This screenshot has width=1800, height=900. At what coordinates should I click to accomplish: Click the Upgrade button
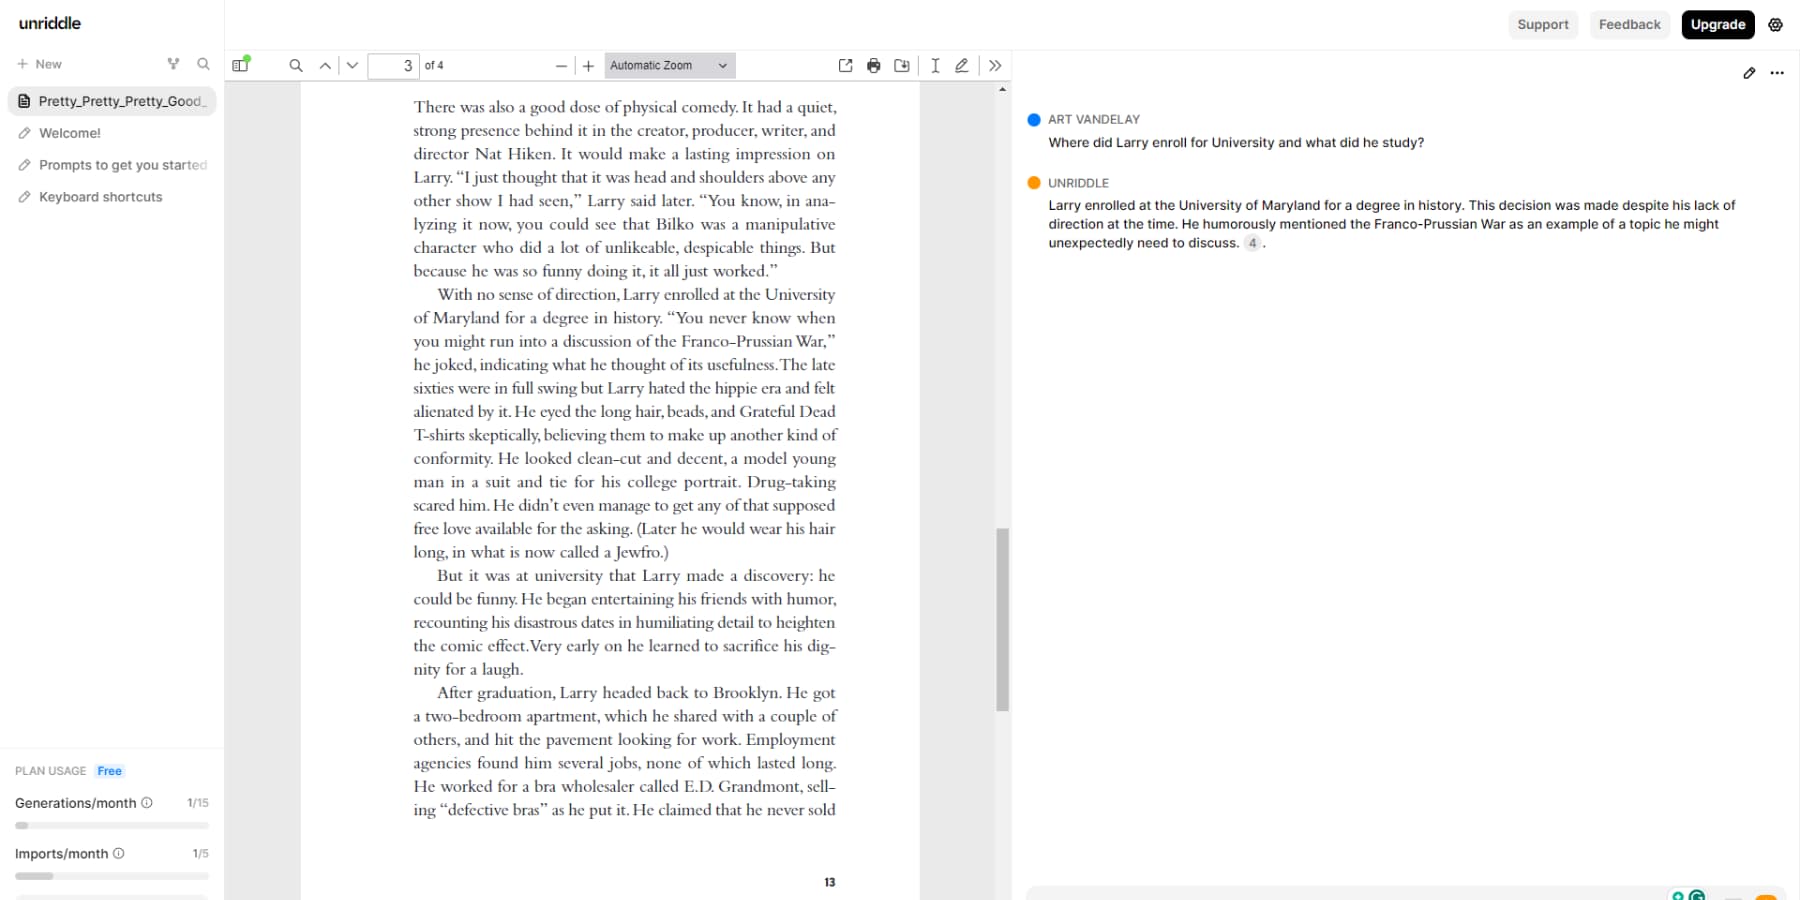coord(1718,24)
